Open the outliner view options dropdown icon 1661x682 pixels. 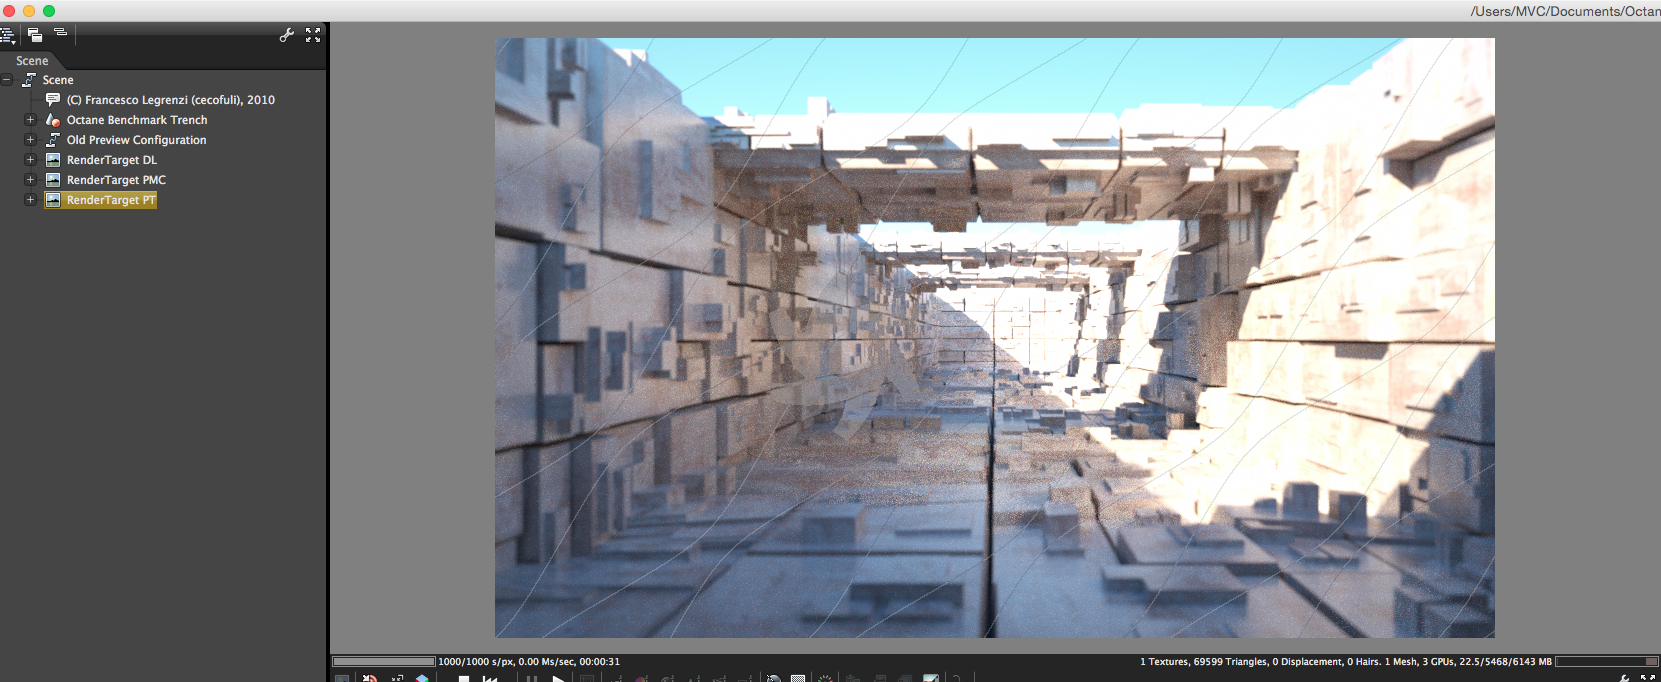click(7, 35)
